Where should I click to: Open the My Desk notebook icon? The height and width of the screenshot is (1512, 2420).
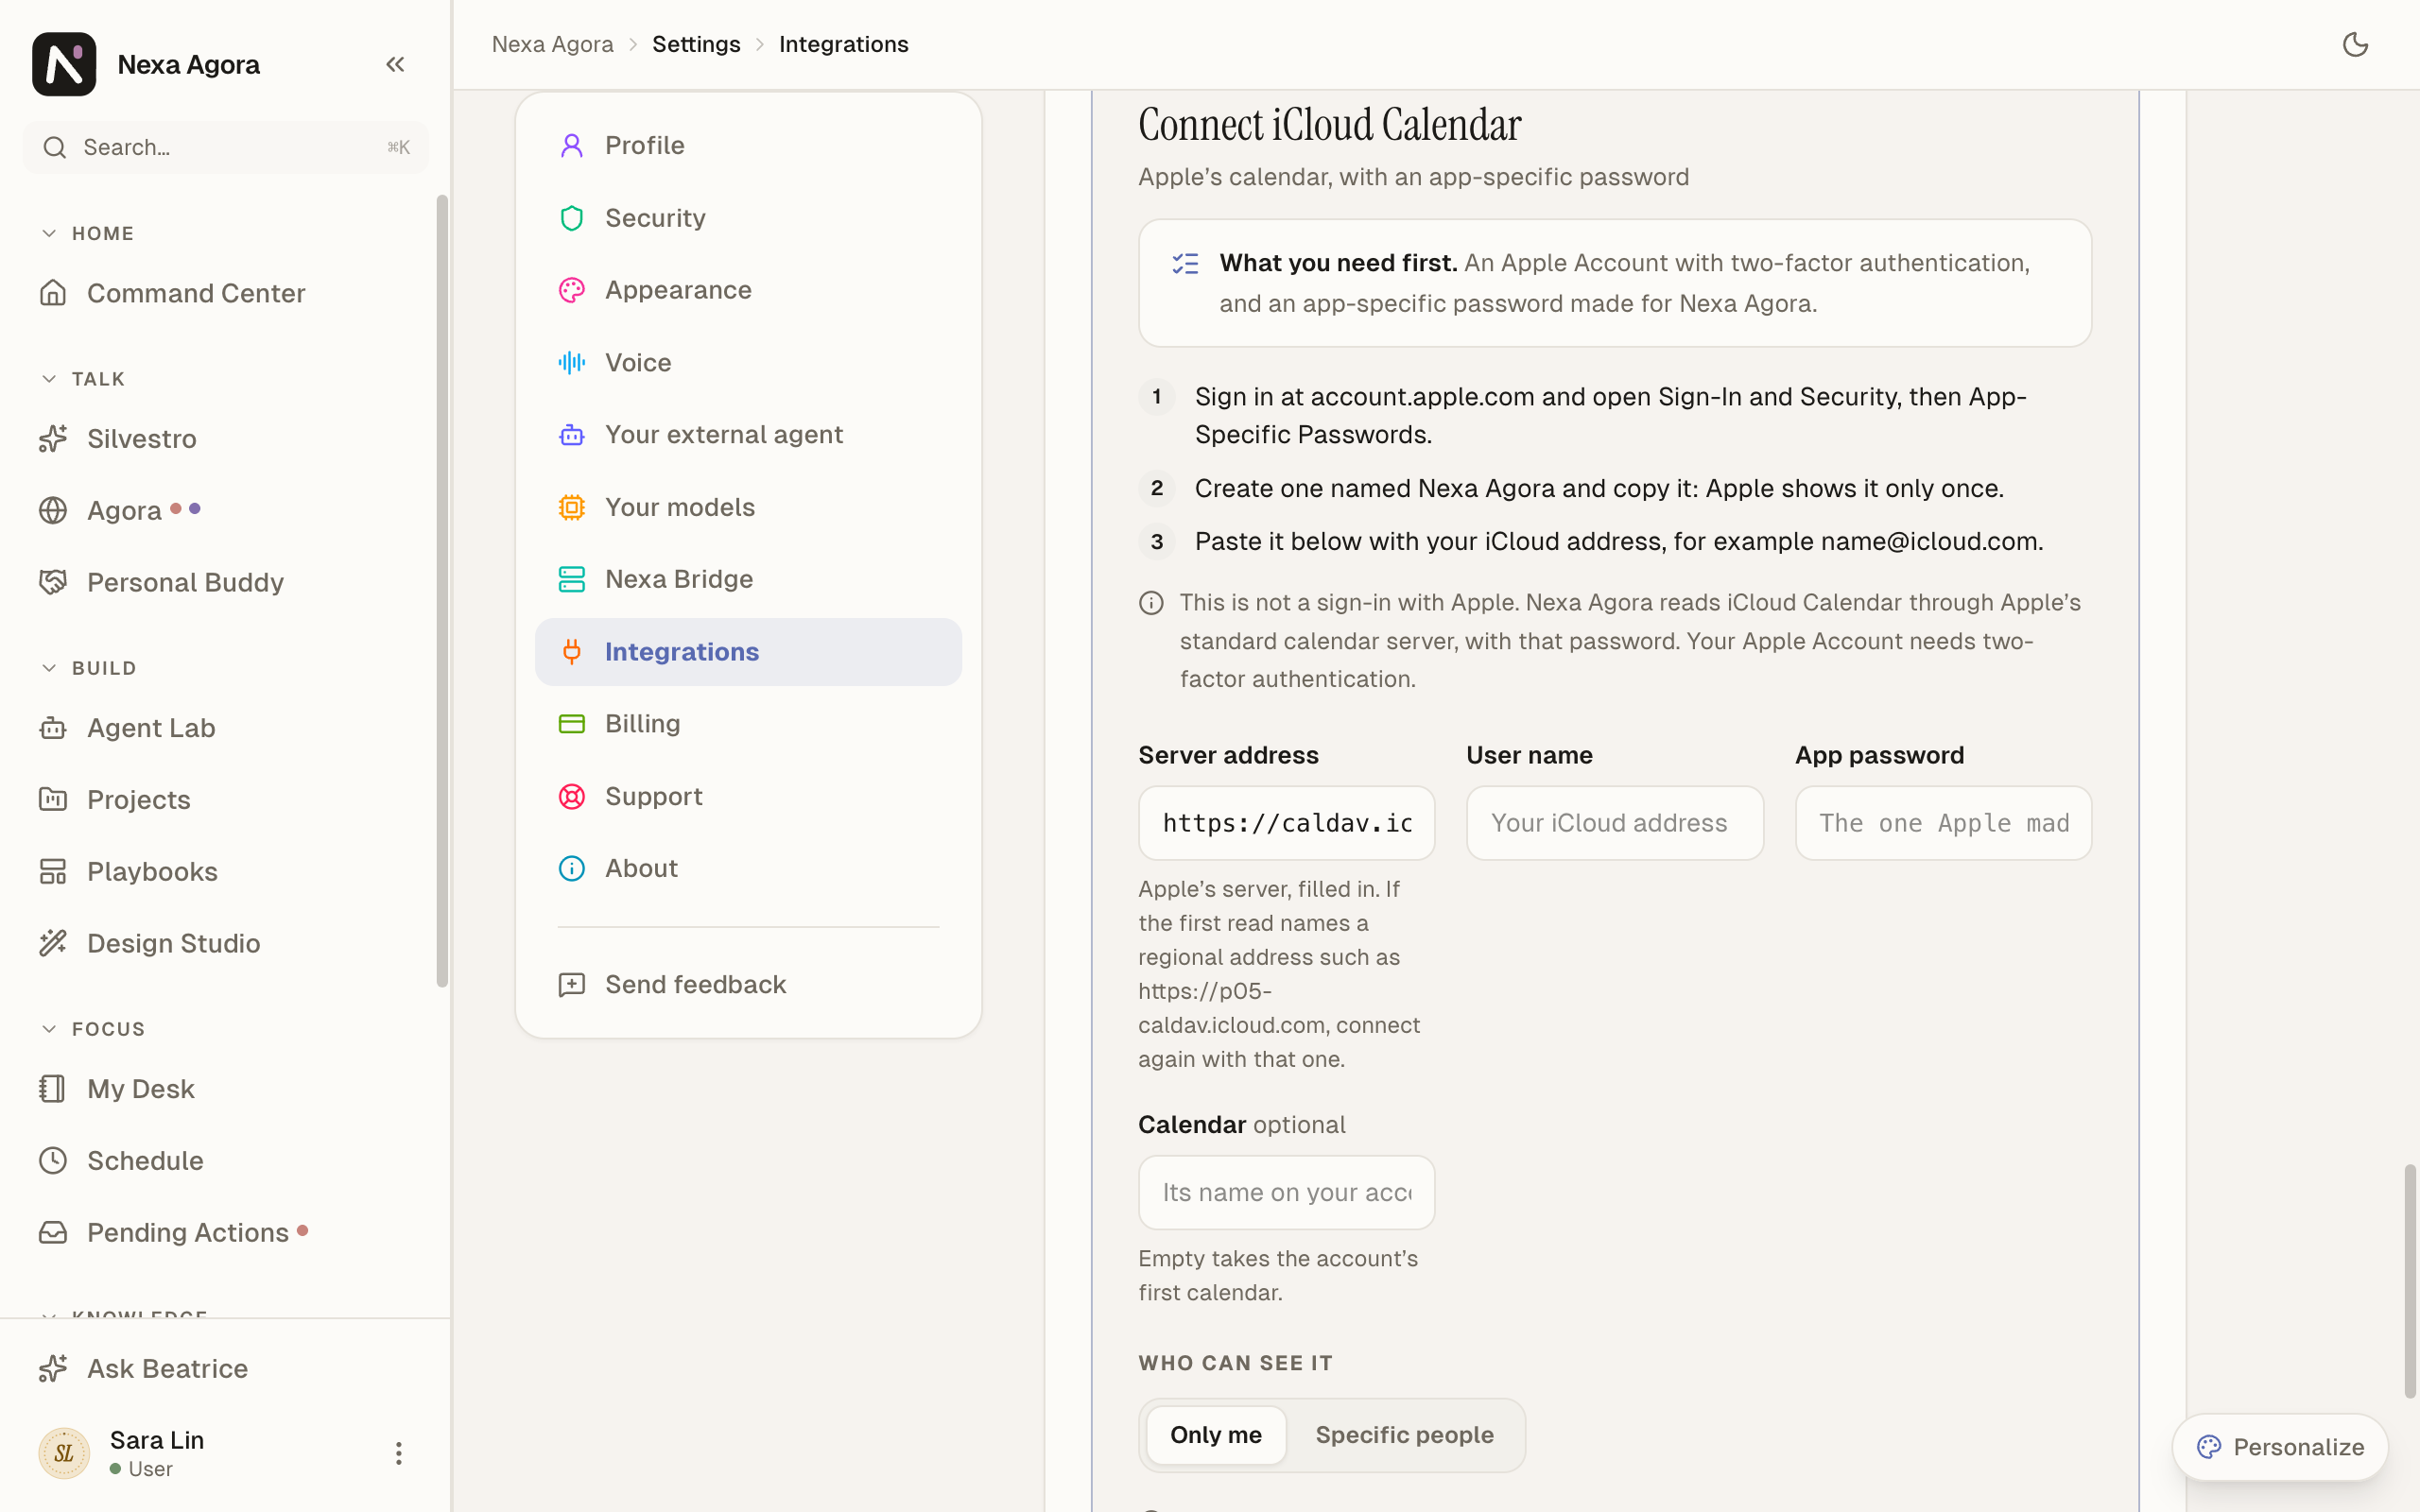coord(53,1088)
